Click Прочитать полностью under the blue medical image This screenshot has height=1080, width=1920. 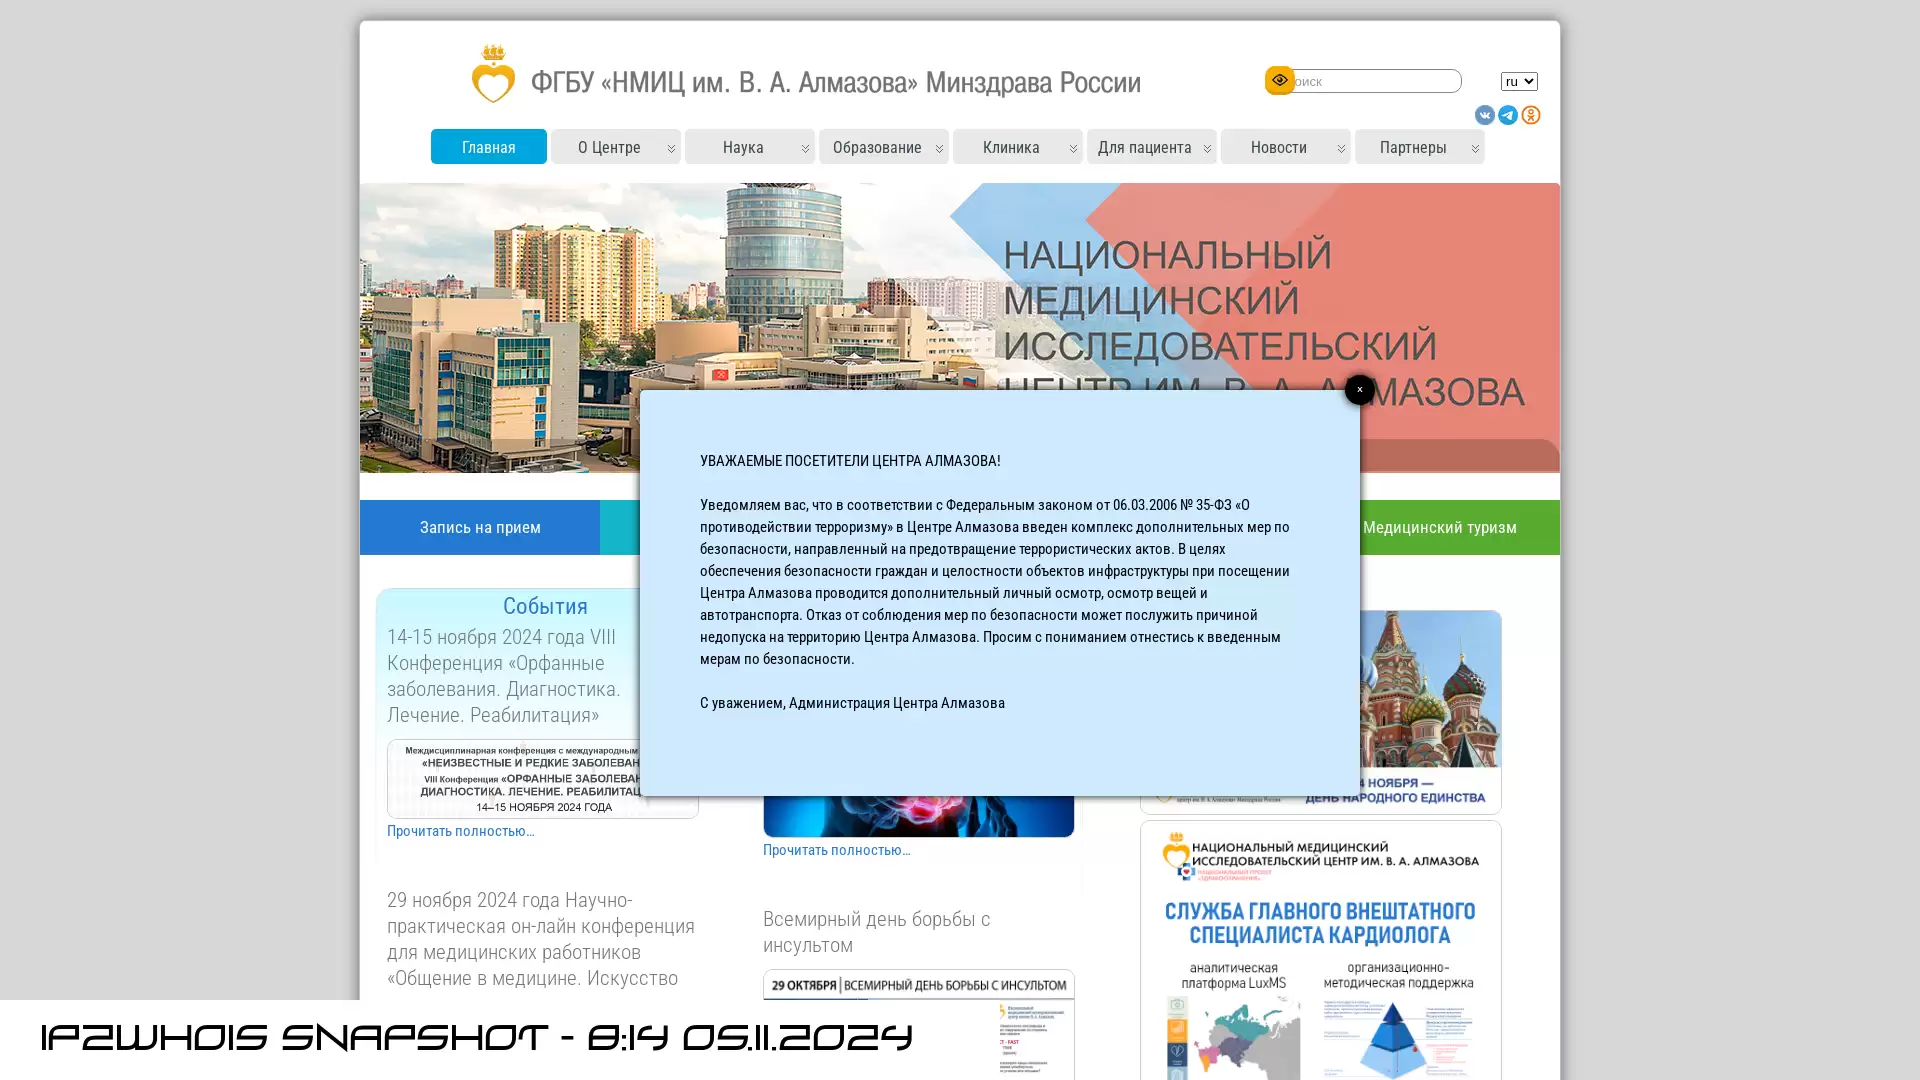tap(837, 850)
